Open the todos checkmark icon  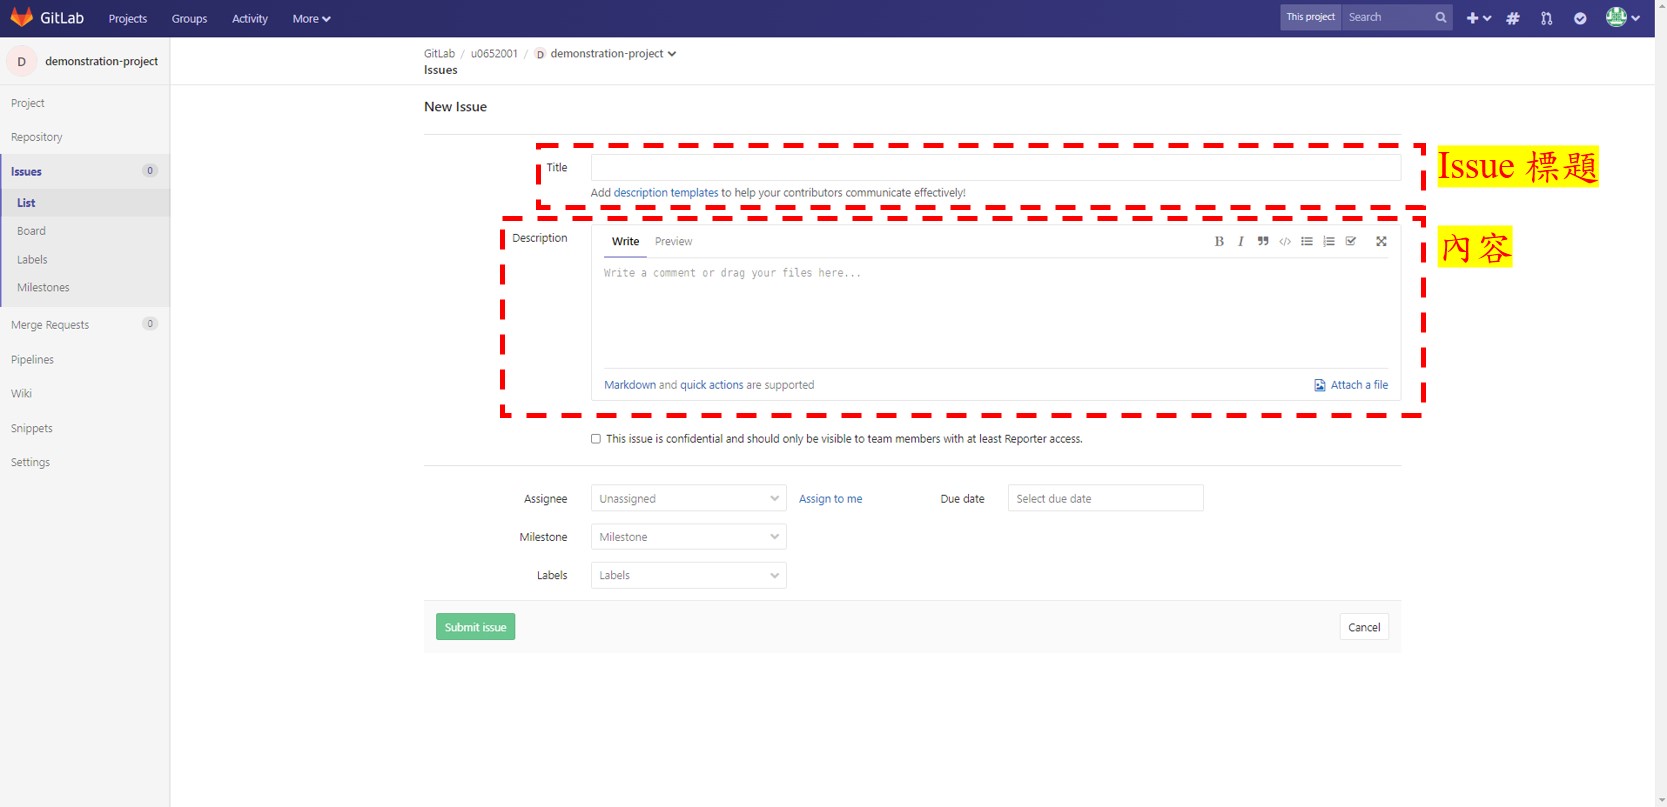pyautogui.click(x=1580, y=18)
